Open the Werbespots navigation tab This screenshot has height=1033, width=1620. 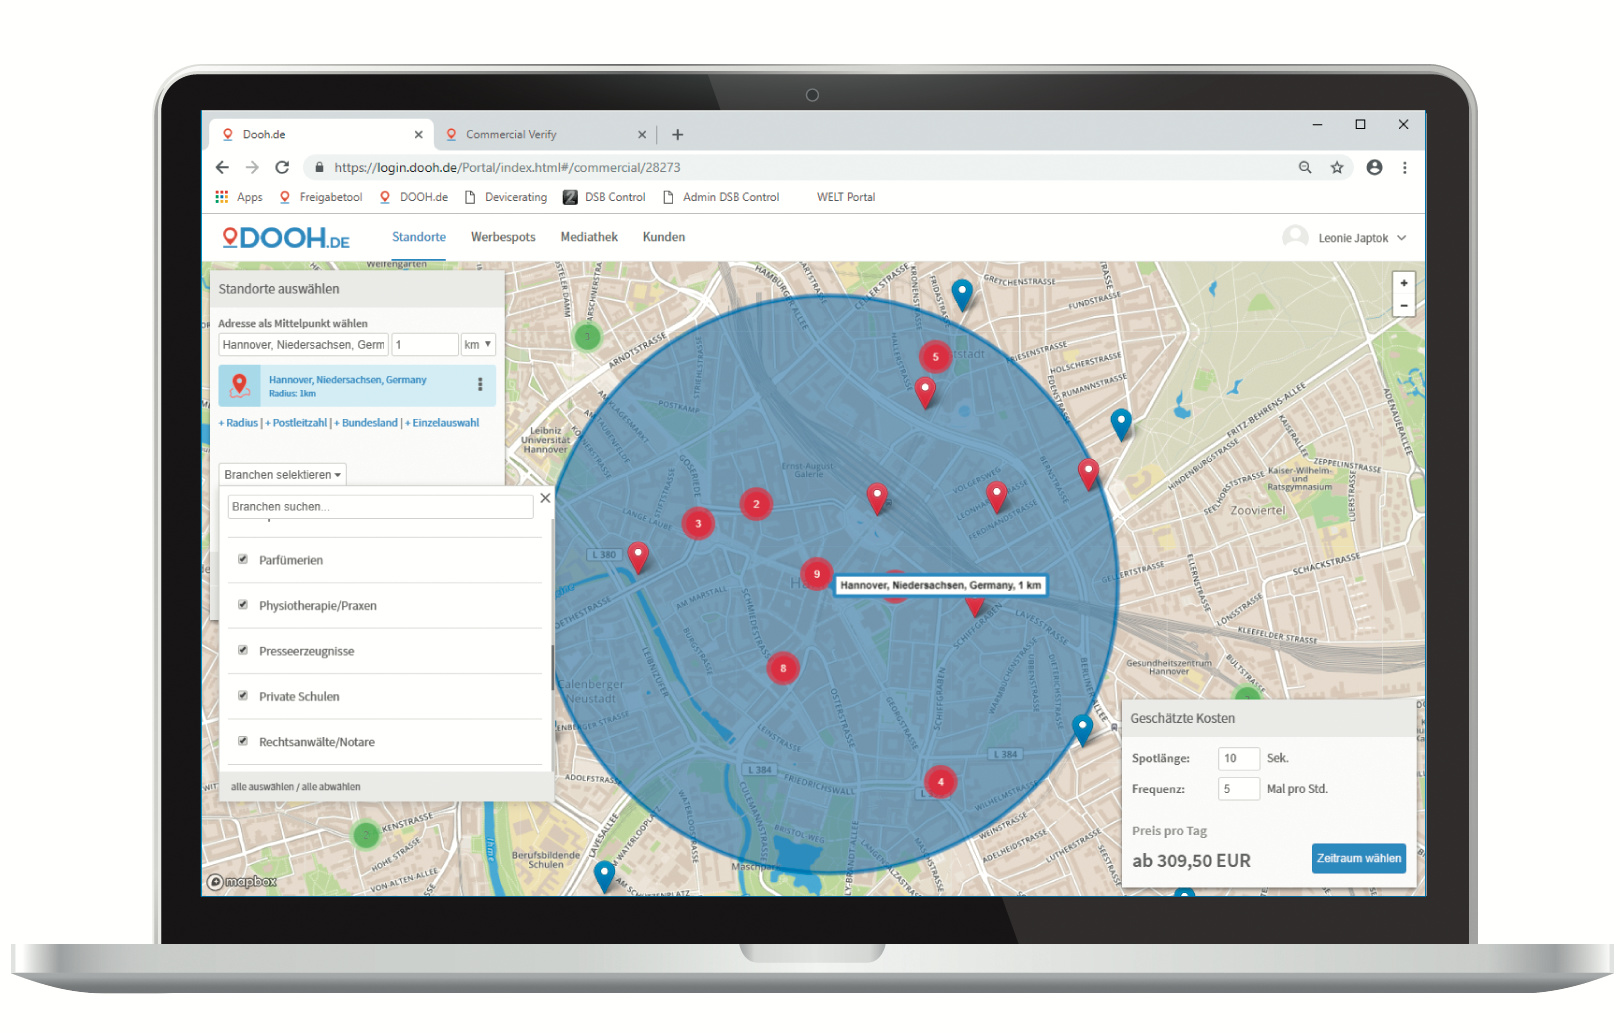[x=503, y=237]
